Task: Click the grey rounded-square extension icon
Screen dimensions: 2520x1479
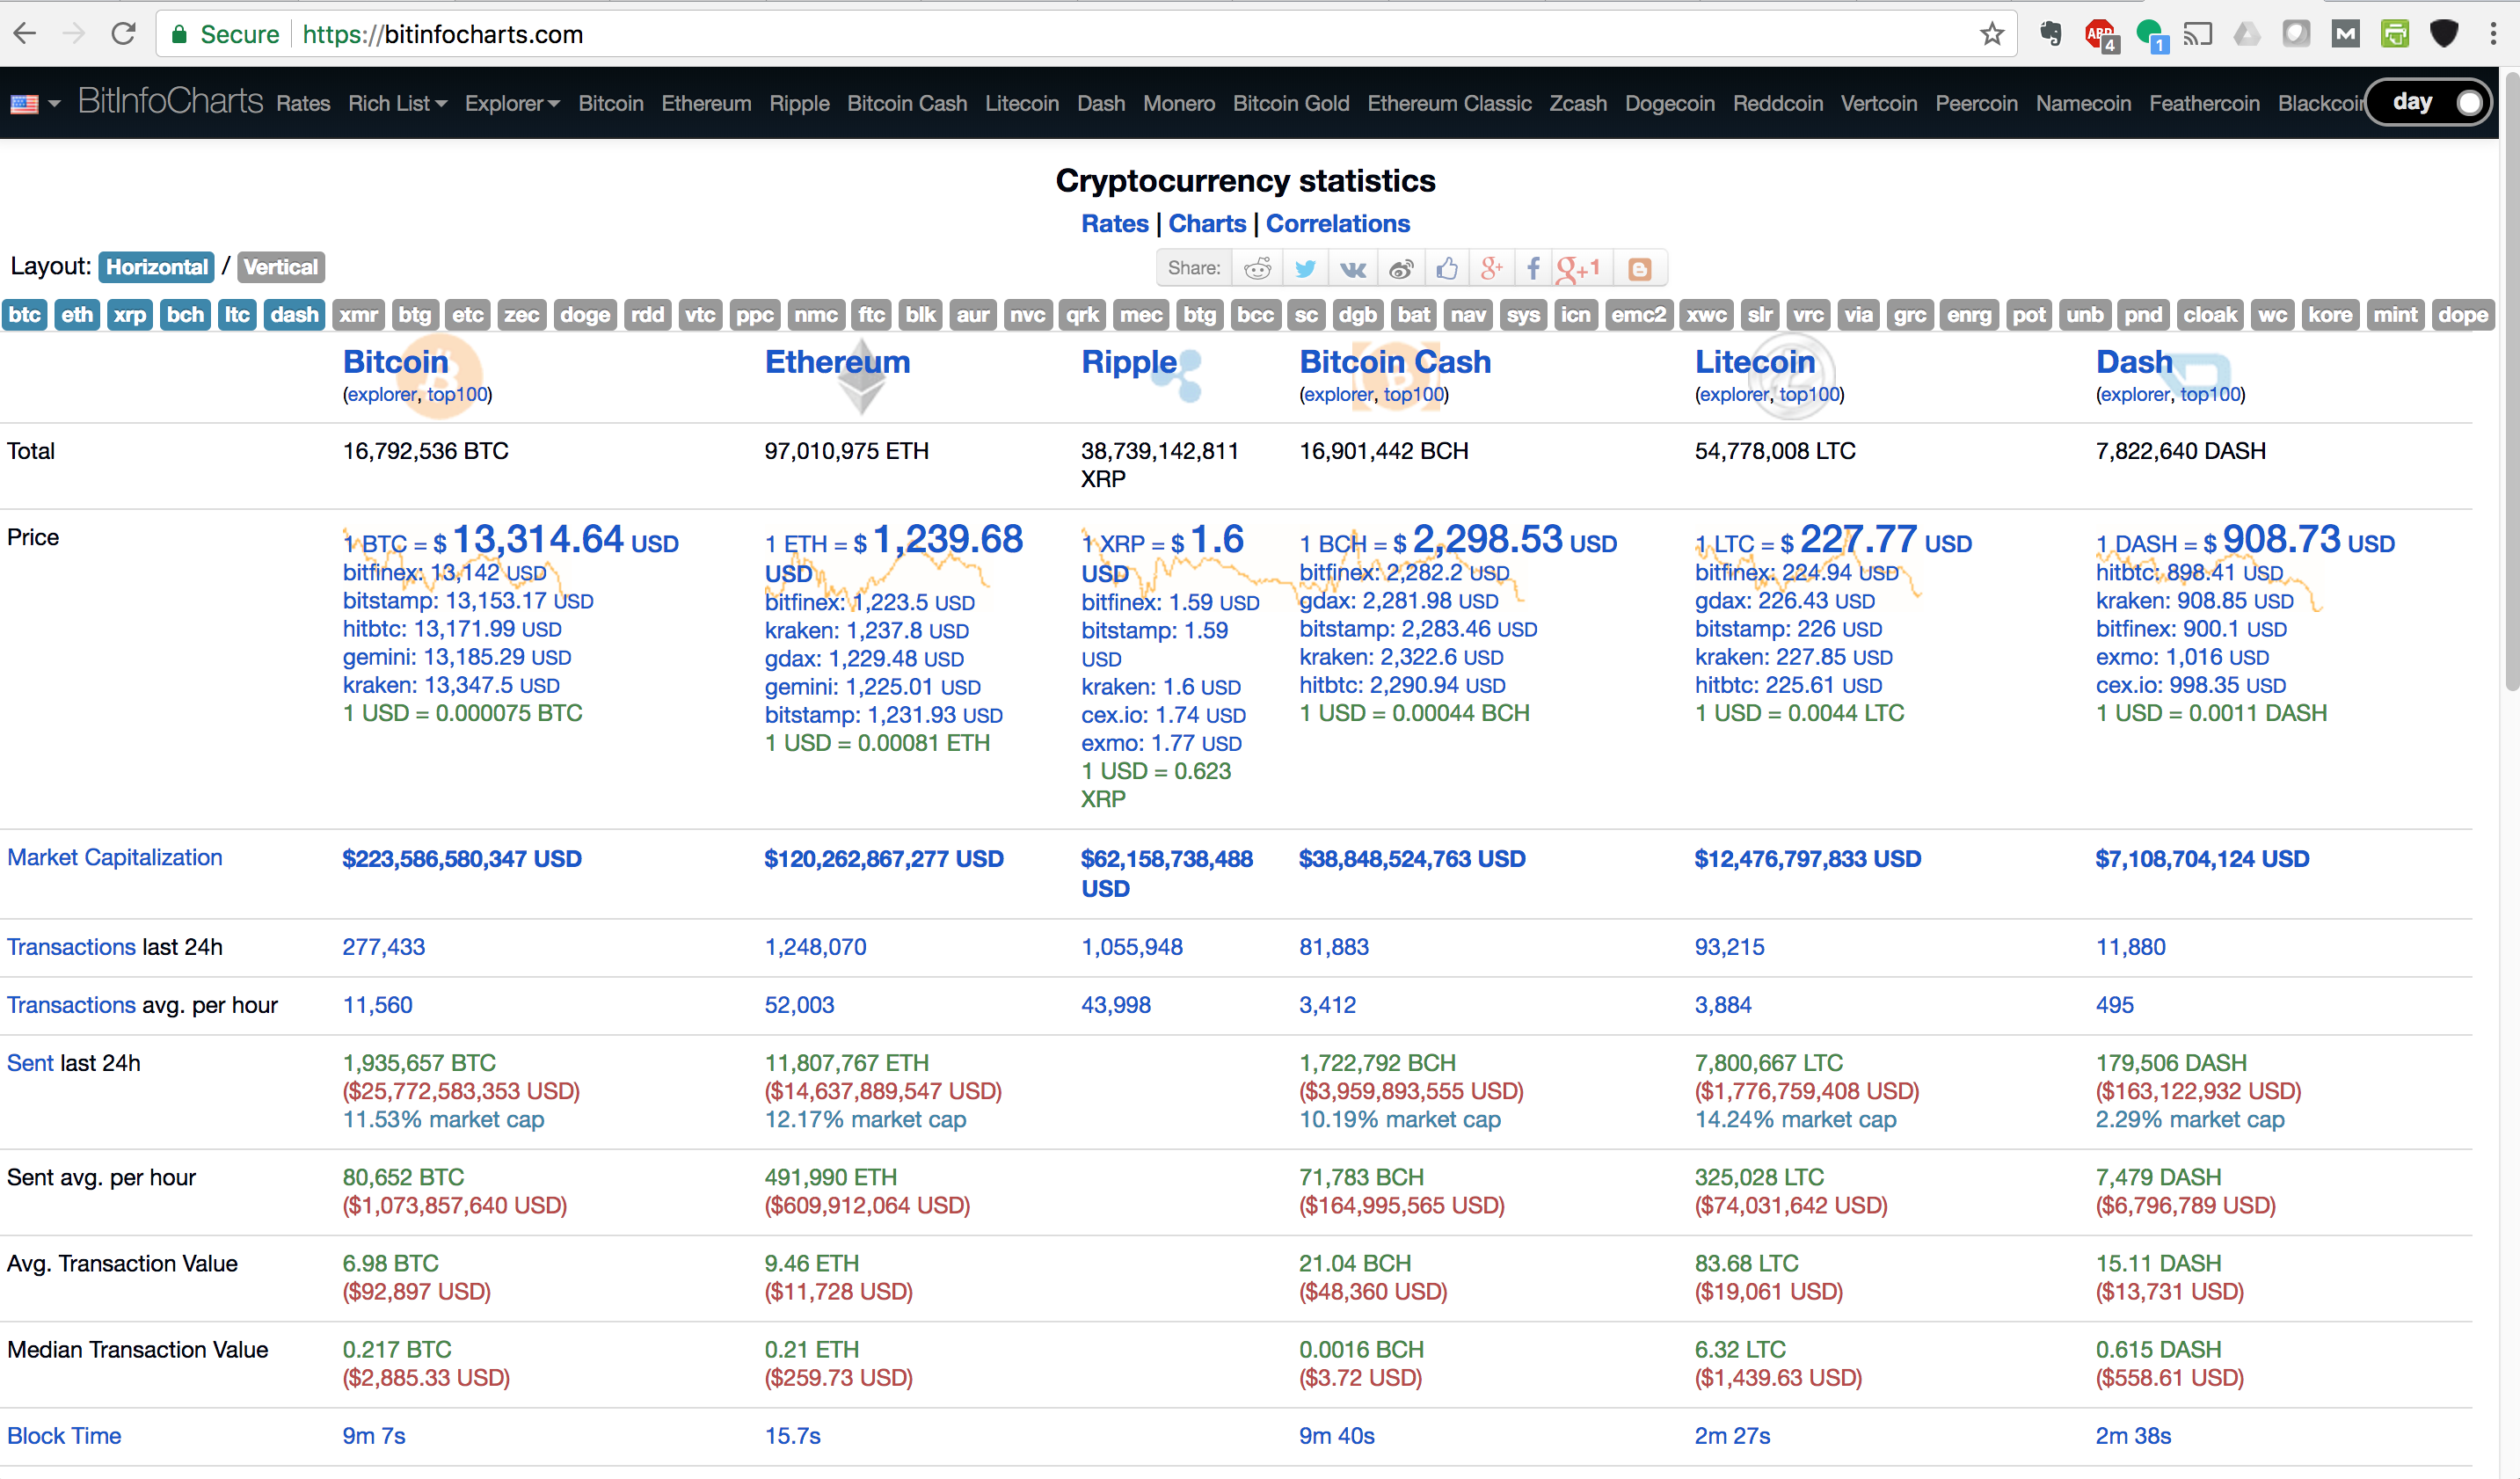Action: (x=2296, y=34)
